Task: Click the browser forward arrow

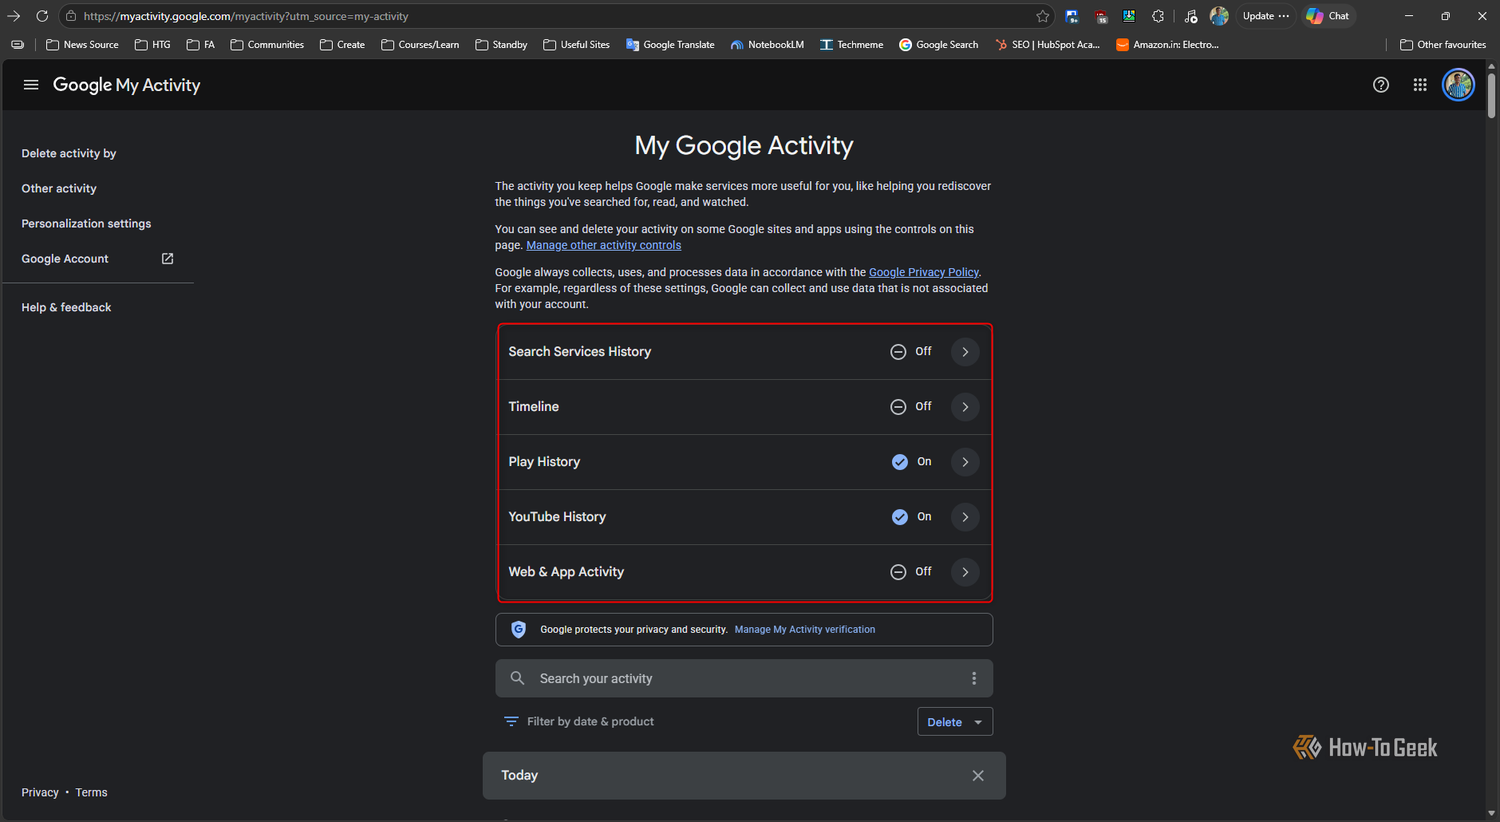Action: pos(14,16)
